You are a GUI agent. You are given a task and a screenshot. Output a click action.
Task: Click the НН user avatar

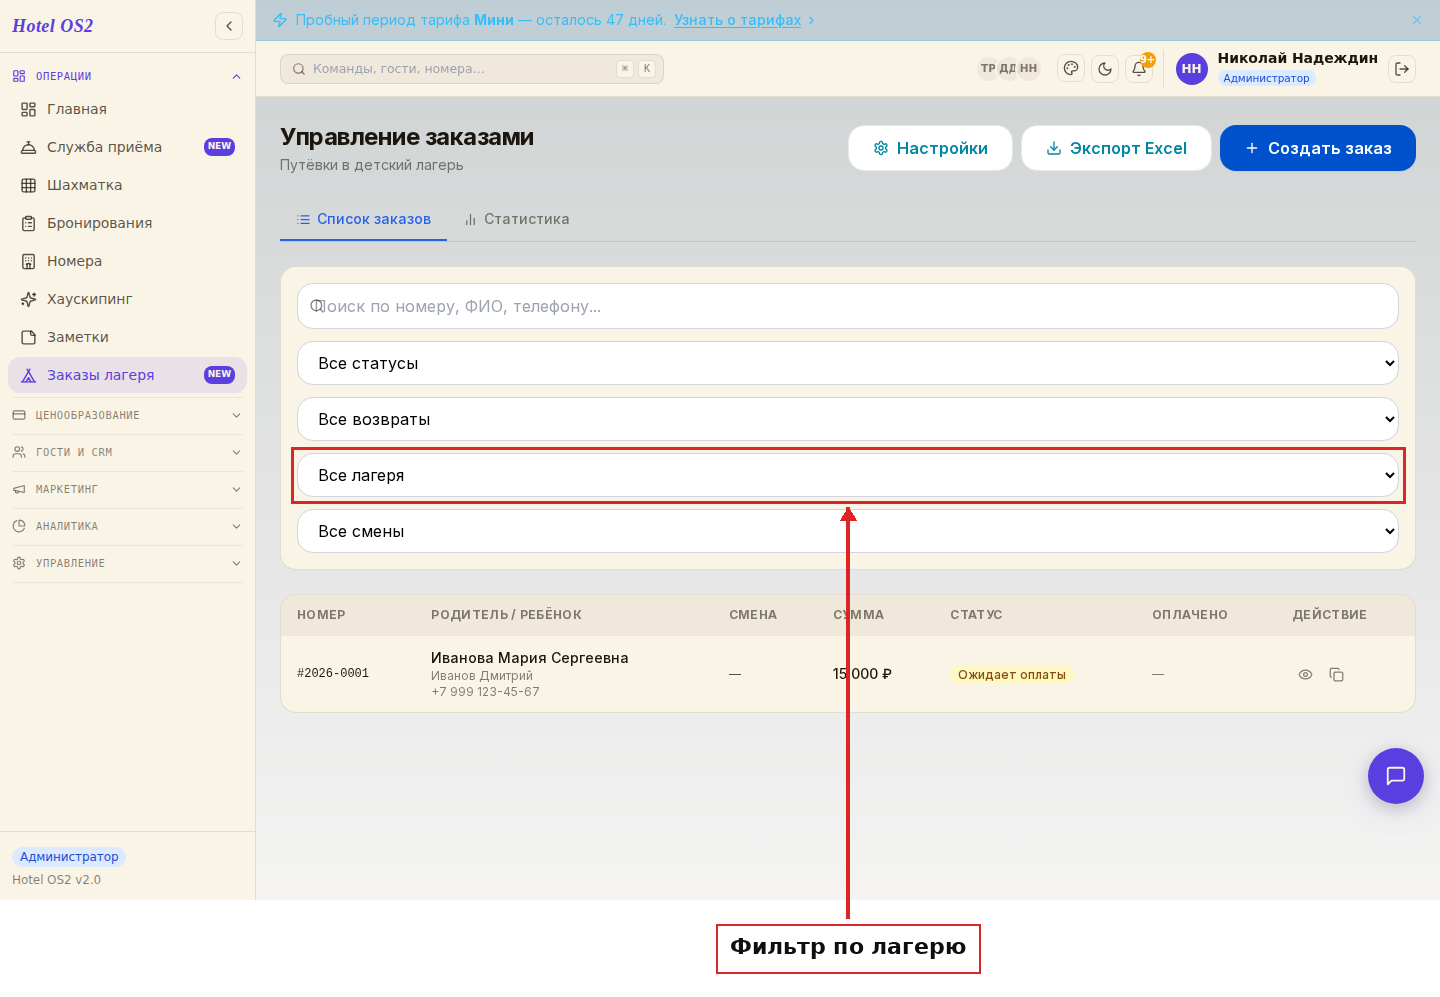pyautogui.click(x=1191, y=69)
